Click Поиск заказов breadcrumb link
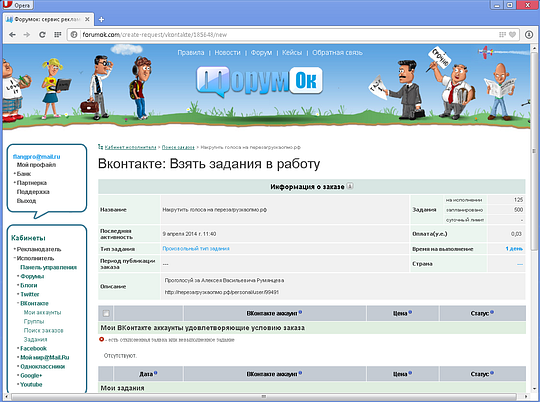The image size is (540, 402). [178, 147]
